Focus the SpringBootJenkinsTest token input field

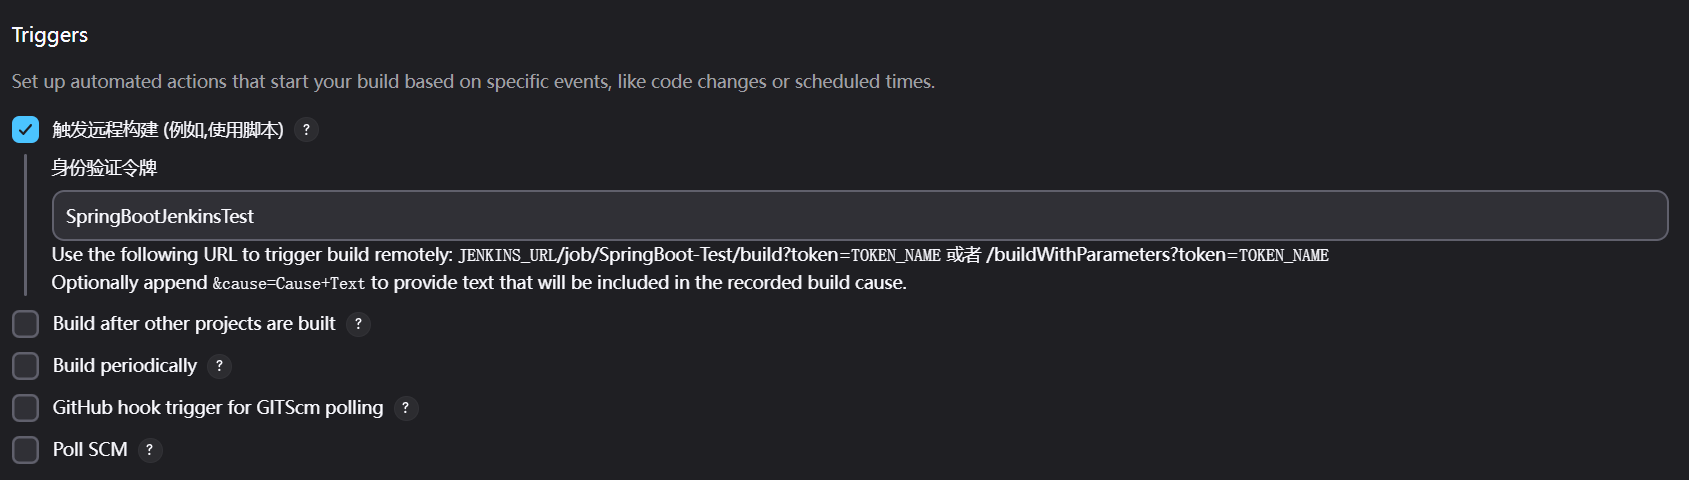coord(860,216)
